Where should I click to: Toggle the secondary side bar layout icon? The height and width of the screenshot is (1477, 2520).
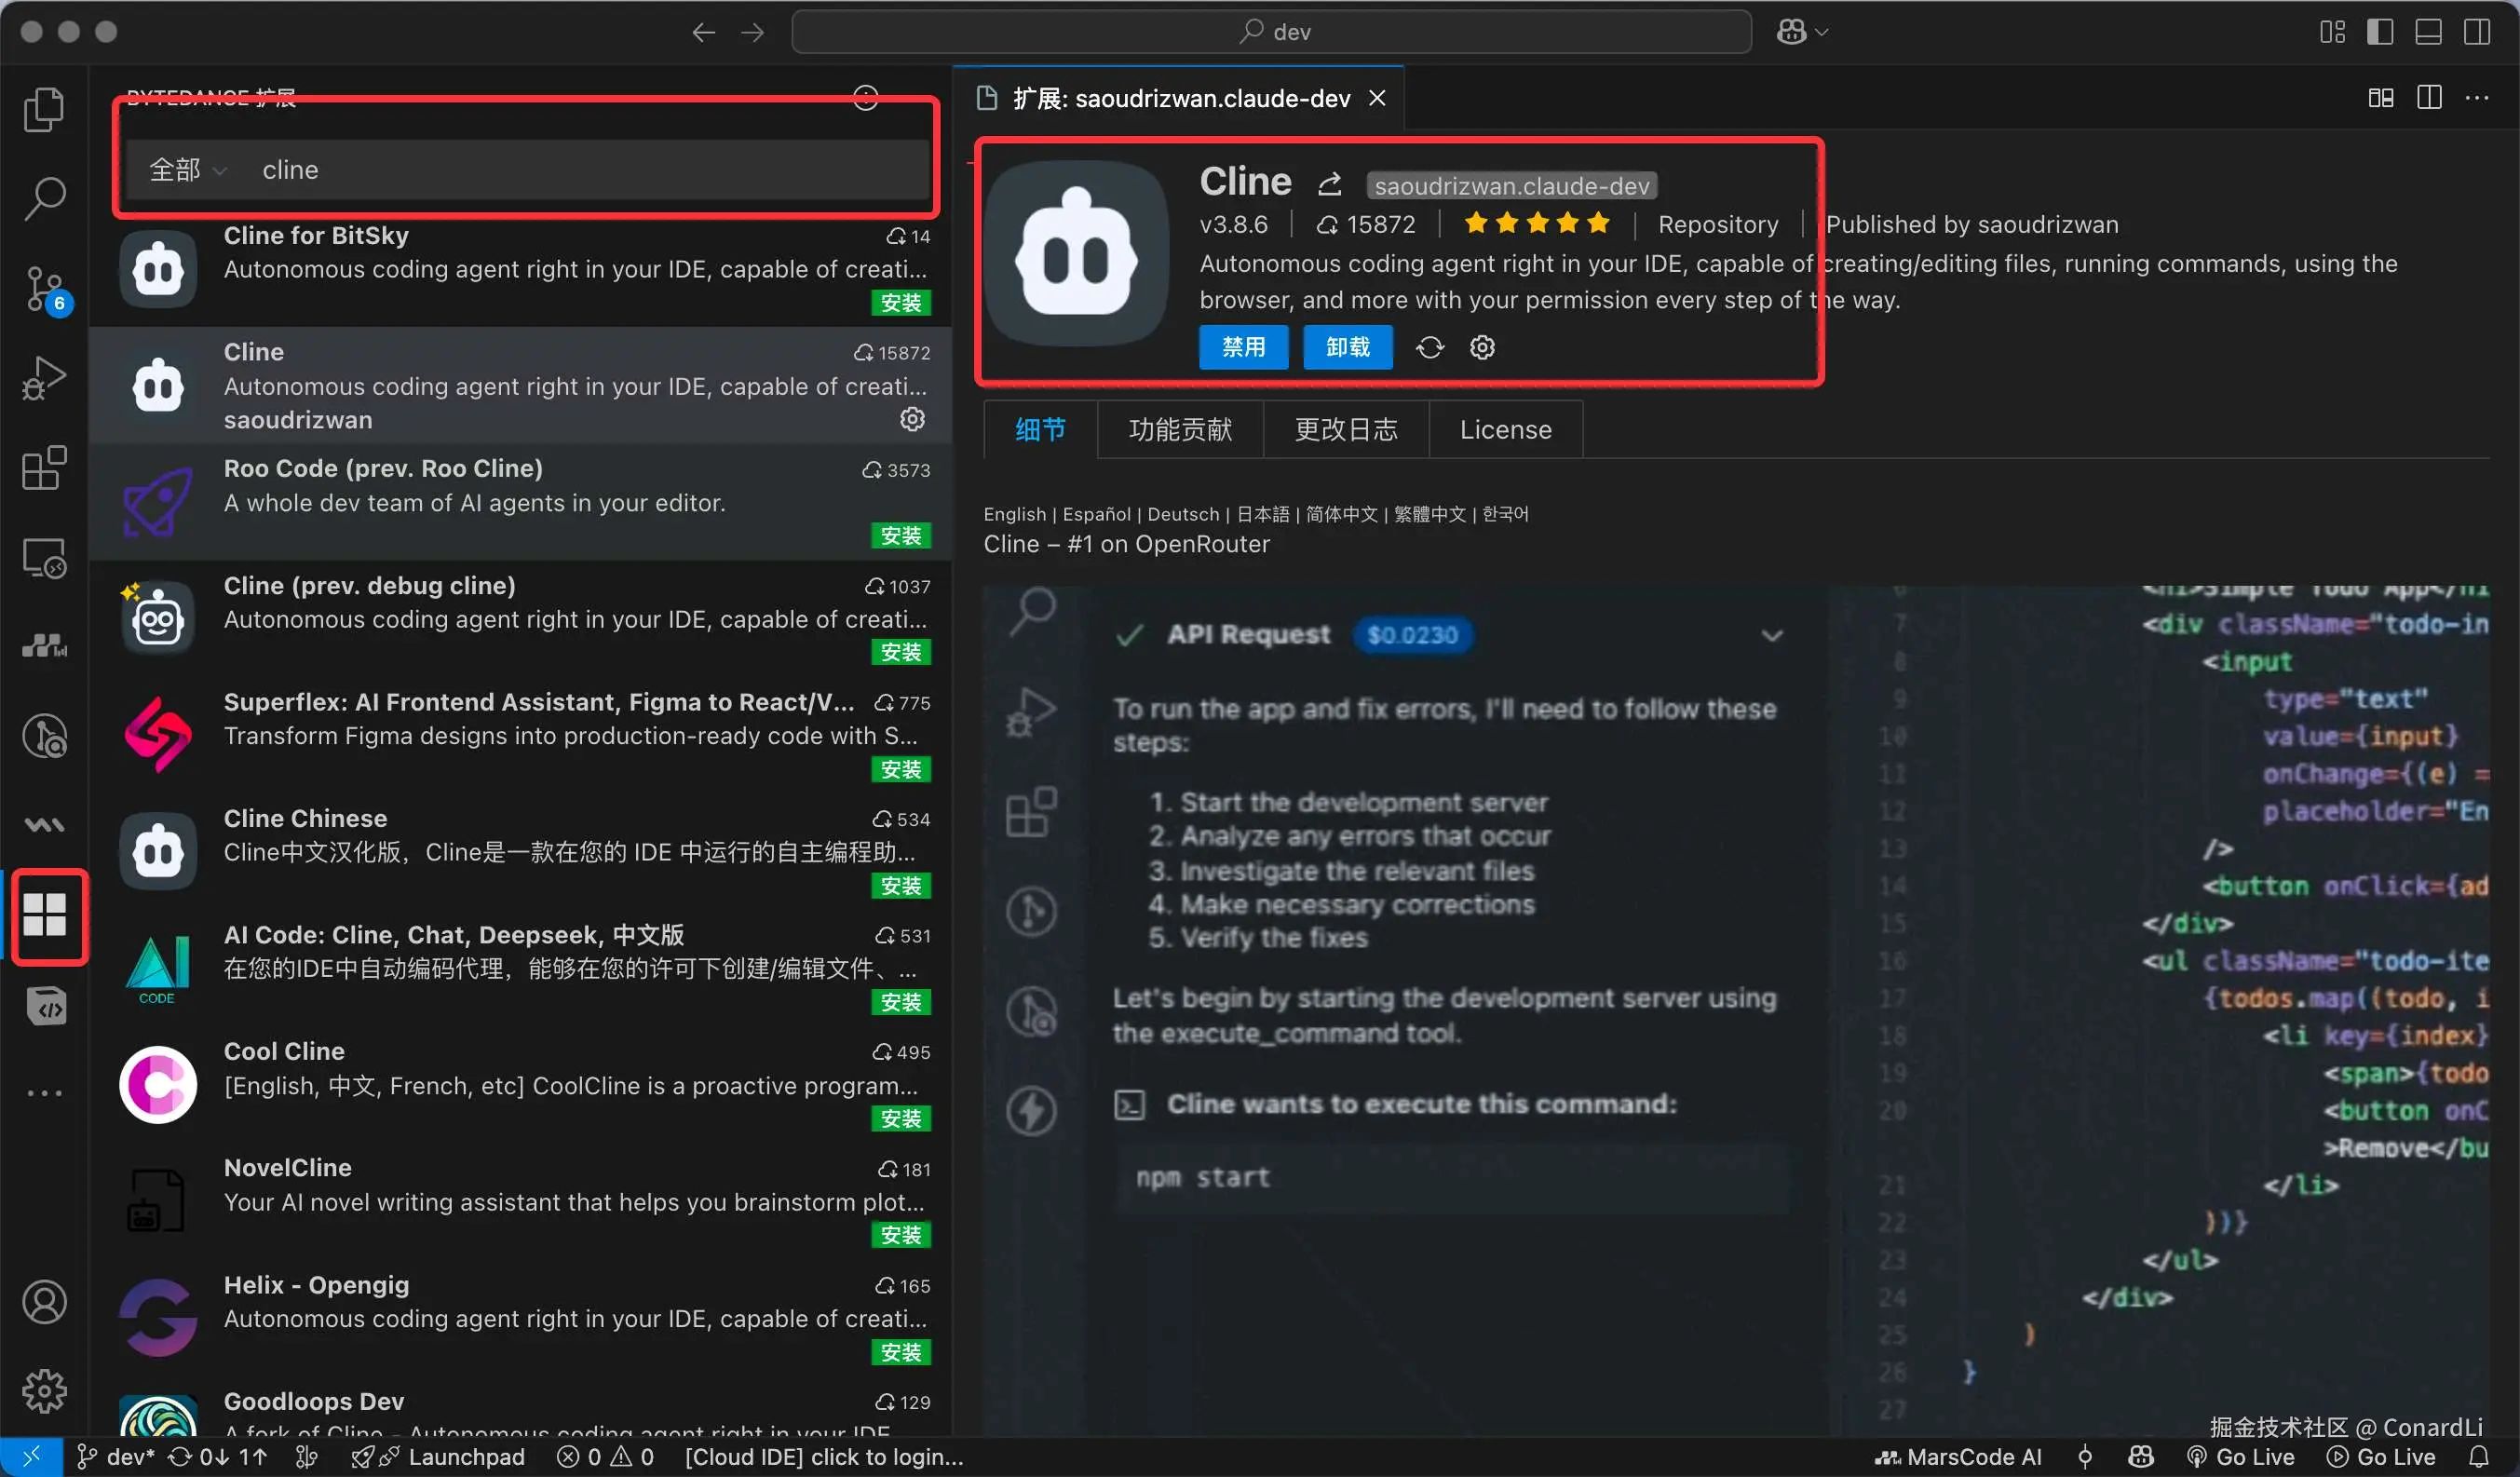click(2477, 32)
